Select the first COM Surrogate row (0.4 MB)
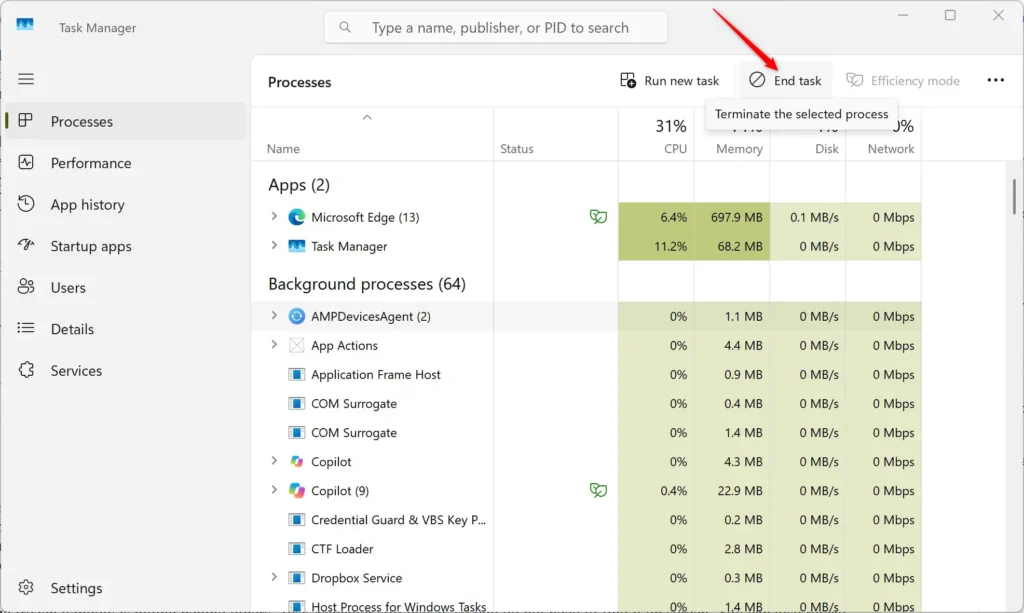 [x=586, y=403]
